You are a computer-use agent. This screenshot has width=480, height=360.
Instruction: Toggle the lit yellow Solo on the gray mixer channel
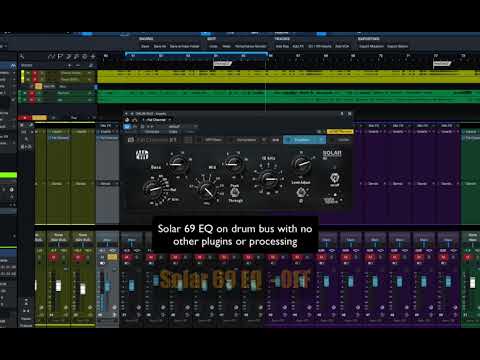pos(112,257)
